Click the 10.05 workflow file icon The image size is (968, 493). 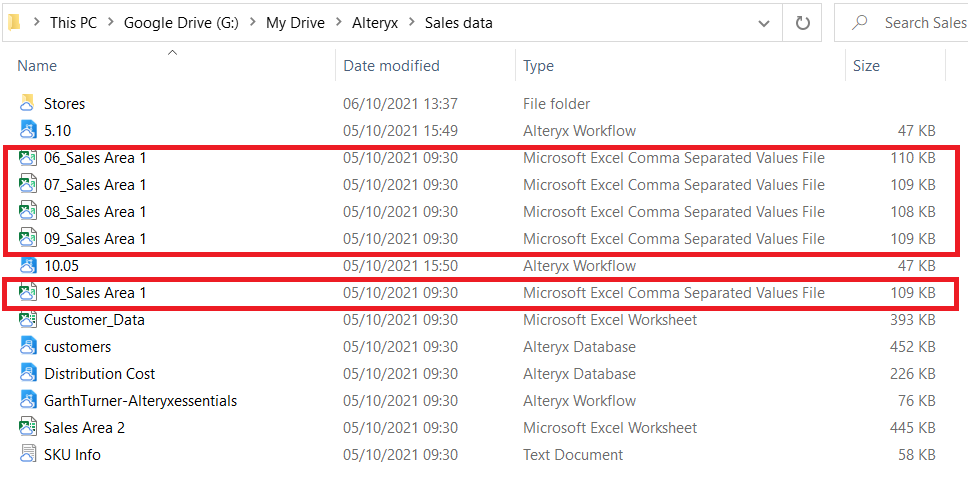pos(28,266)
